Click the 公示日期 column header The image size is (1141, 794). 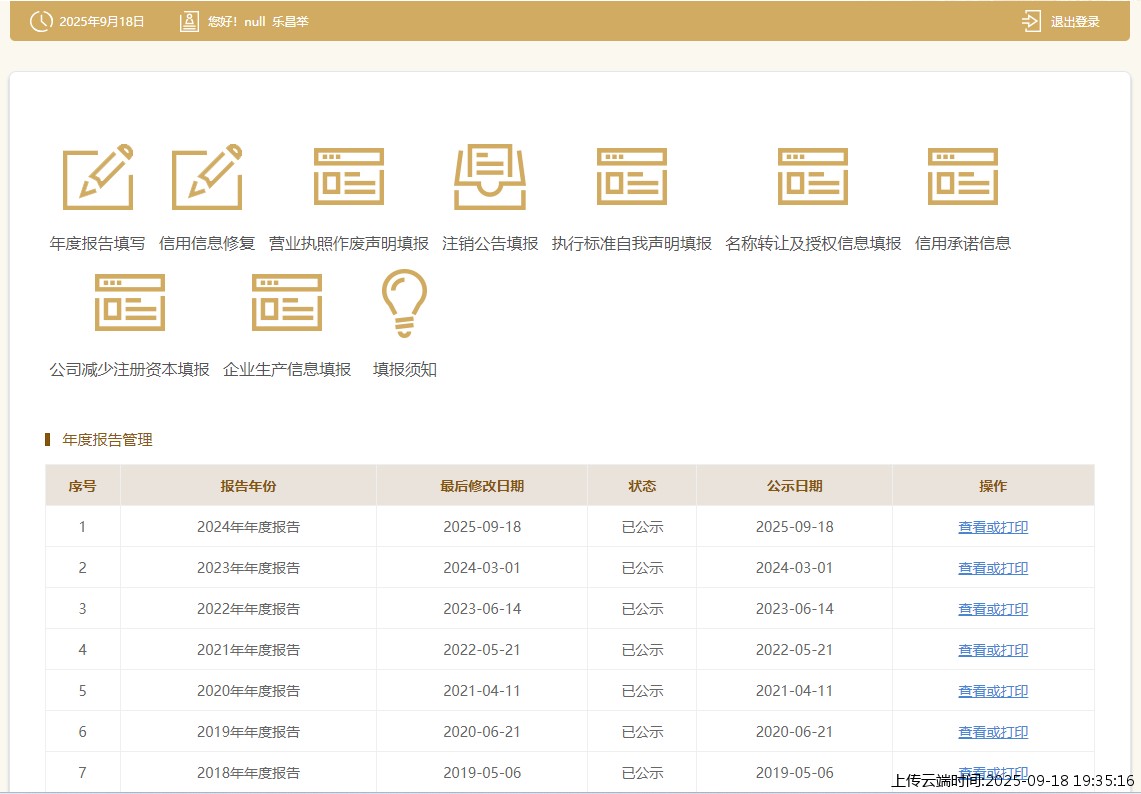(x=794, y=485)
